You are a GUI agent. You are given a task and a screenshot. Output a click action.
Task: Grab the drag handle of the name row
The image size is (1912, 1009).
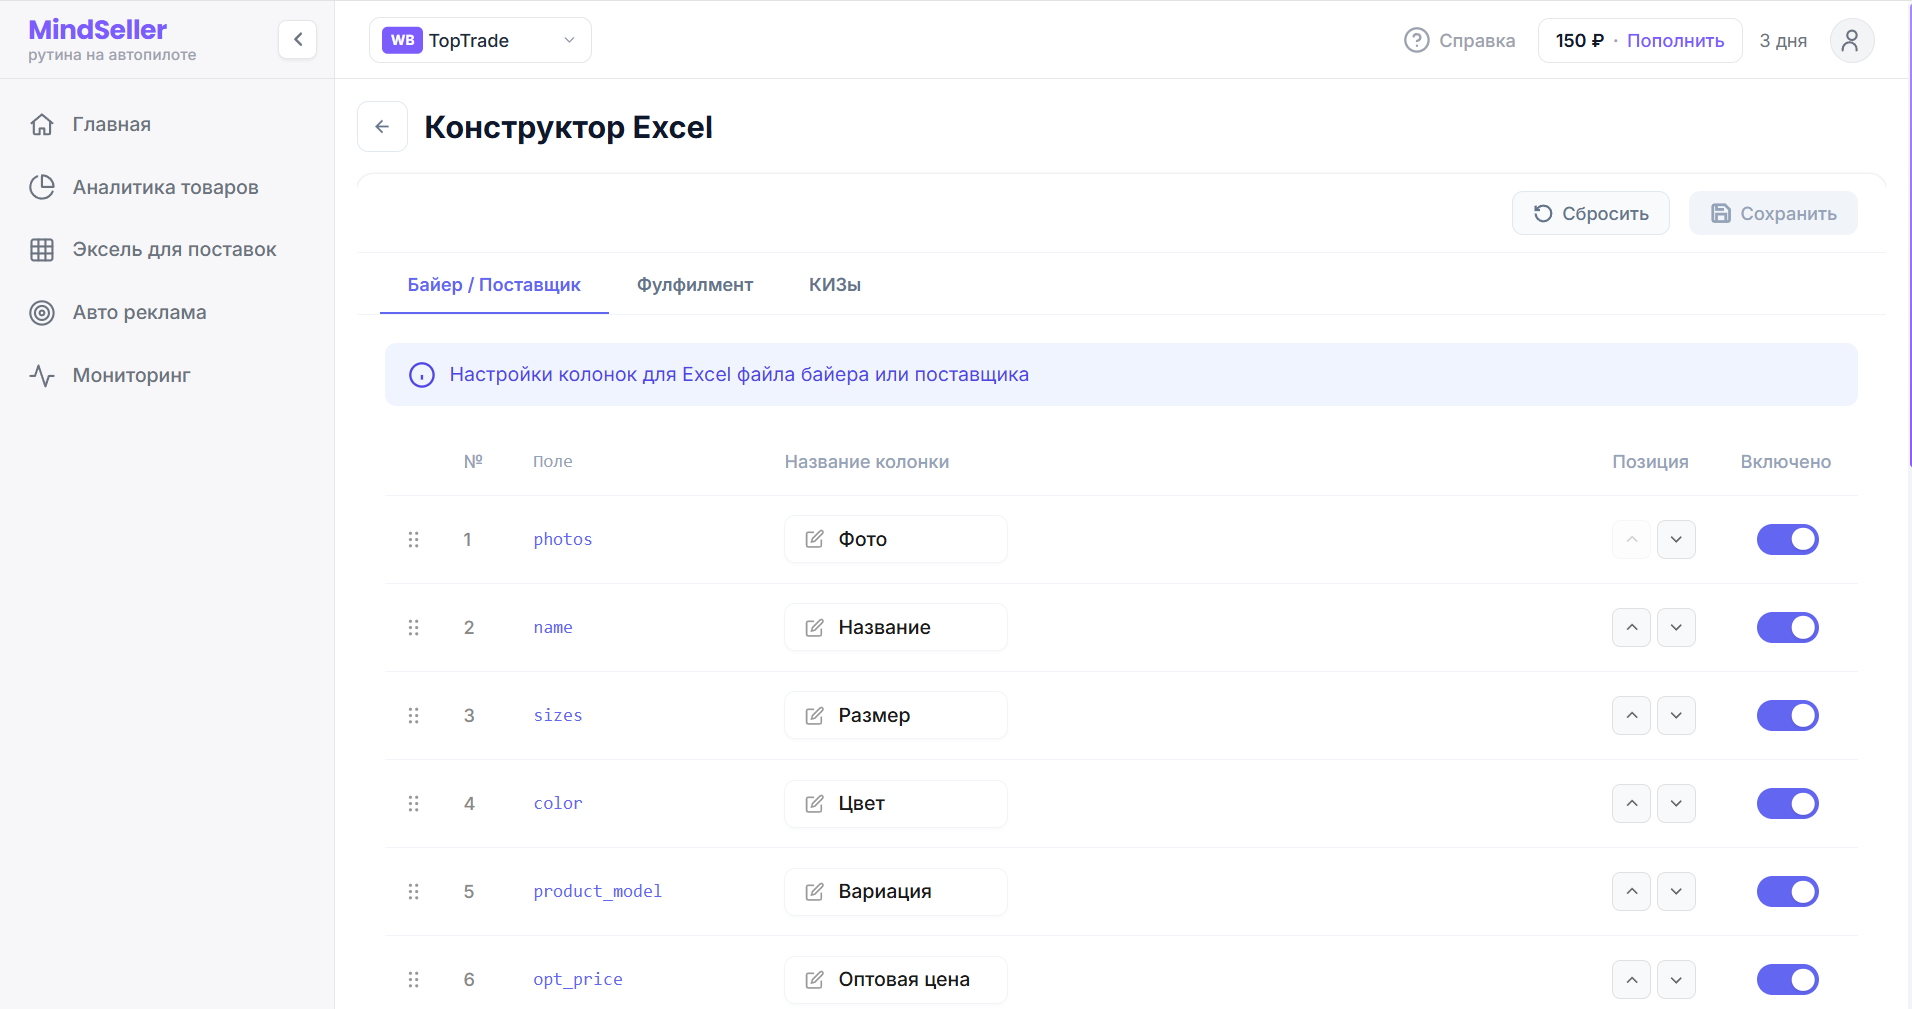(x=413, y=627)
